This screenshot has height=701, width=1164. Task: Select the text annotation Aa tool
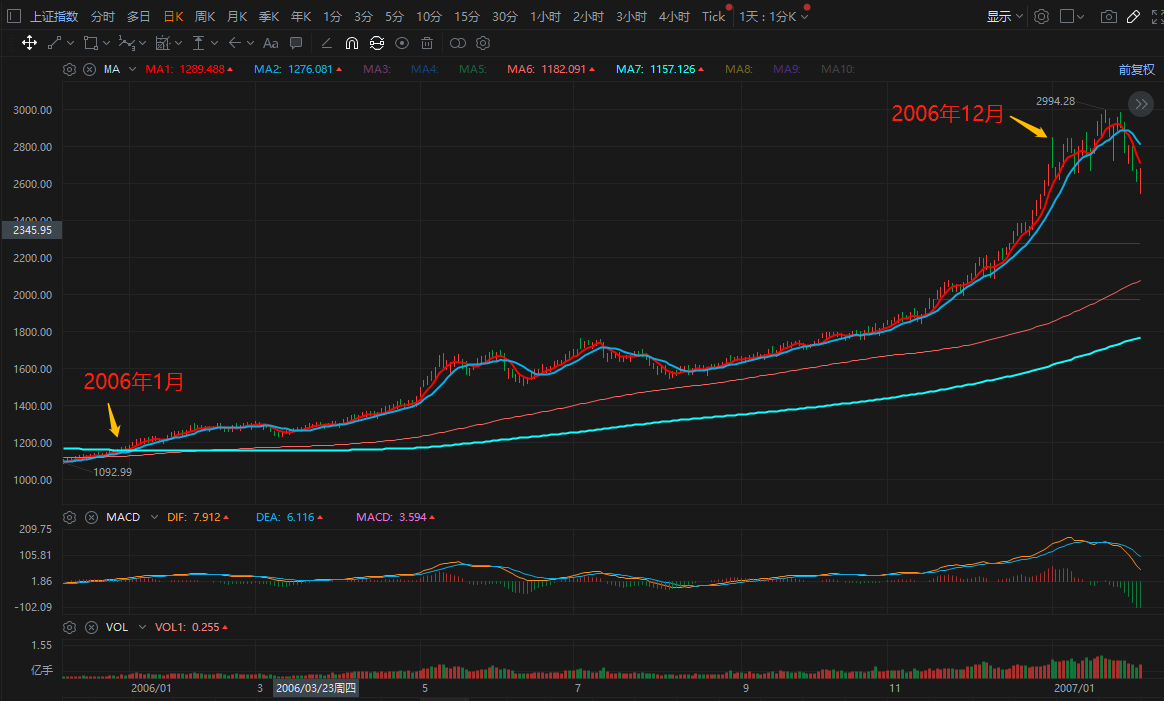click(270, 43)
